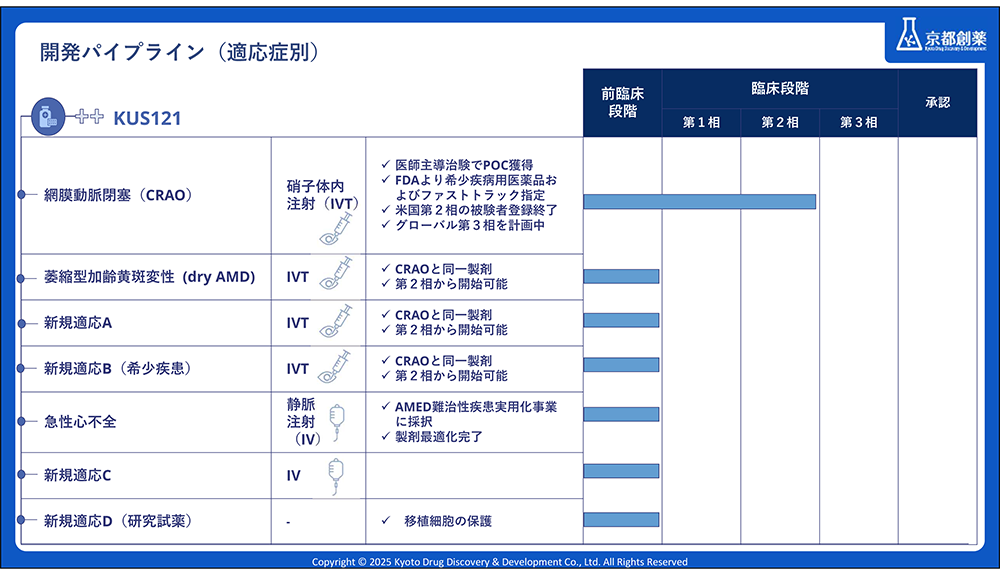Click the 第2相 column header
This screenshot has height=575, width=1000.
click(780, 122)
